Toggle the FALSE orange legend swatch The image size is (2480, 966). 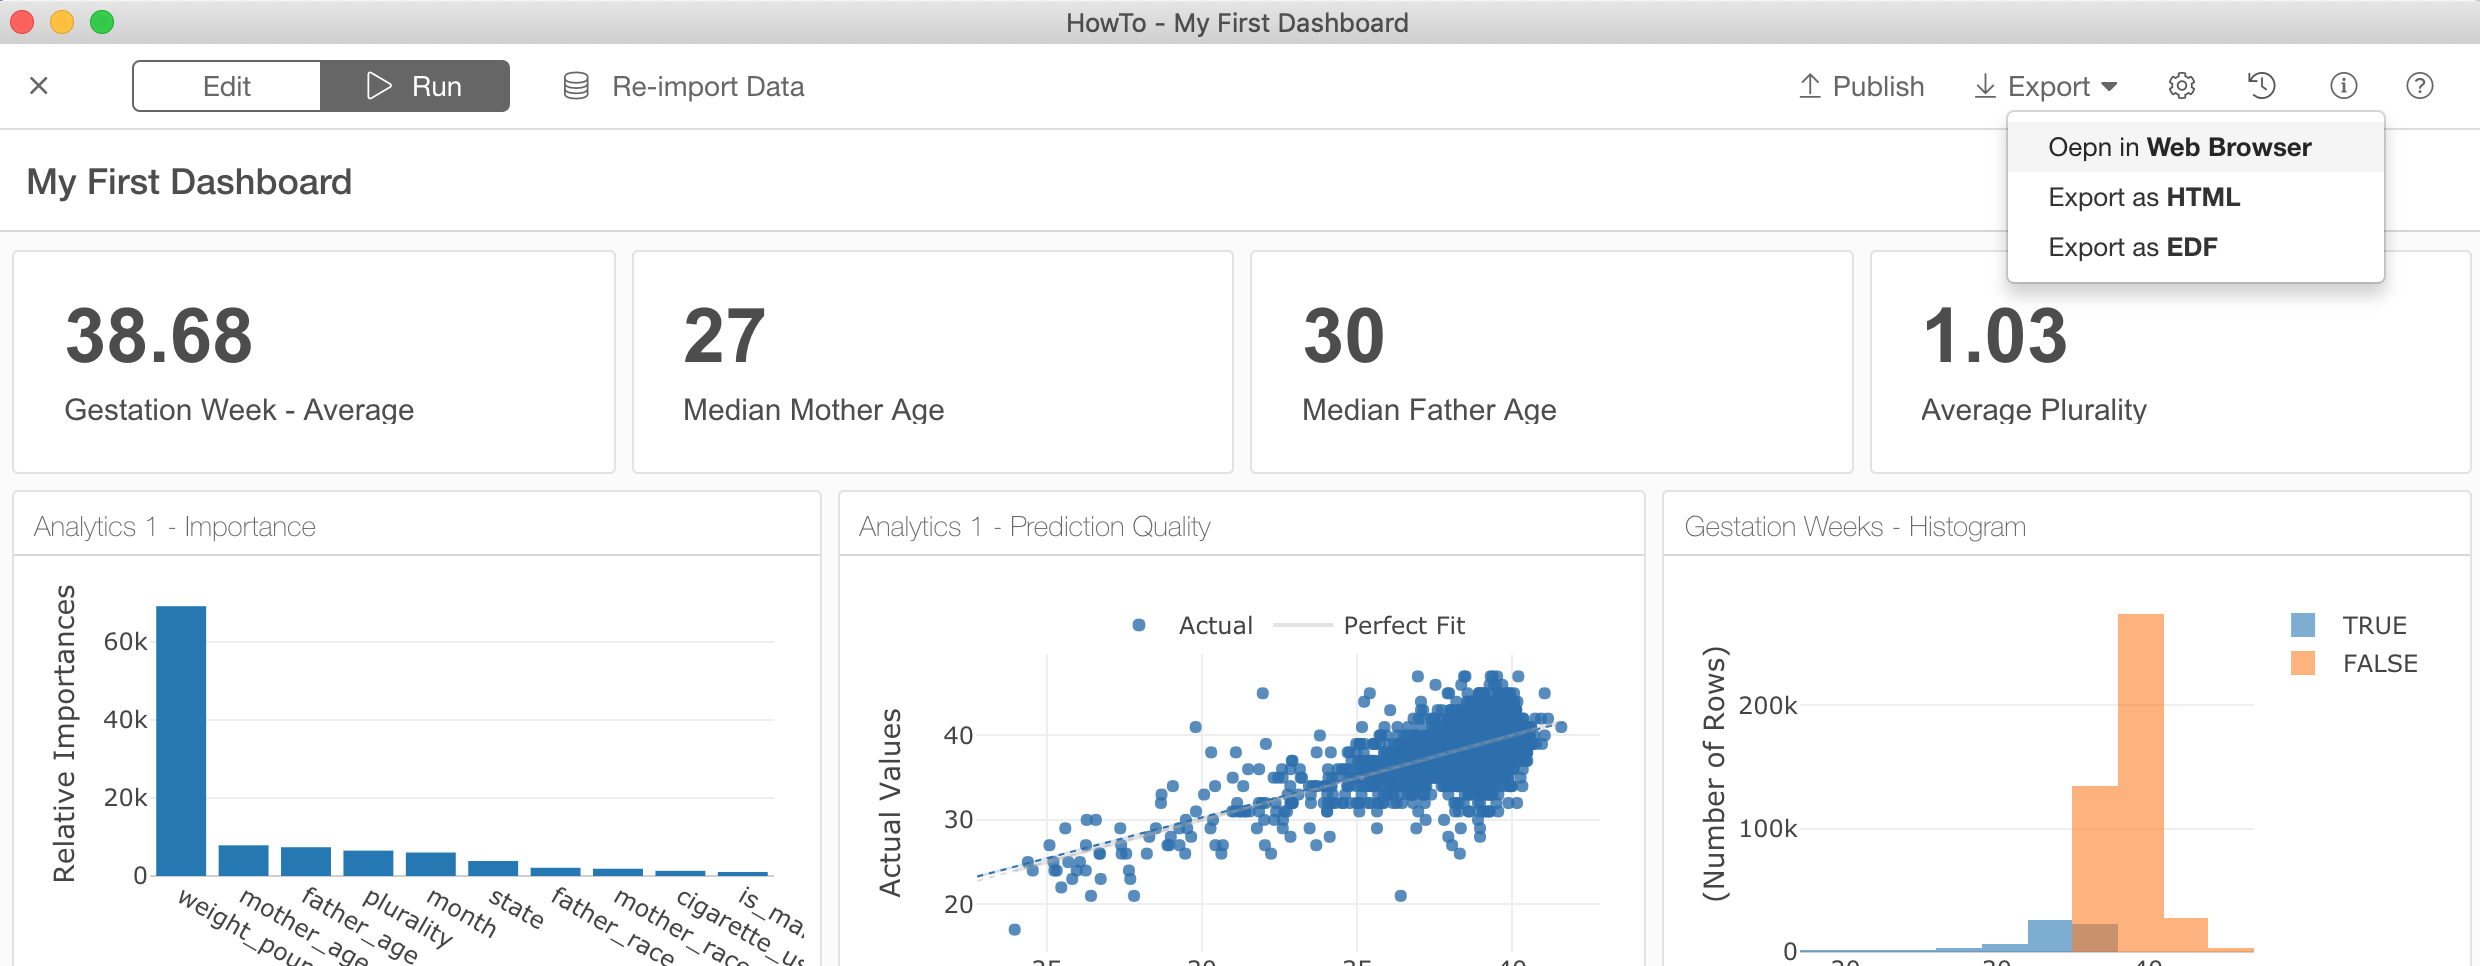coord(2303,663)
